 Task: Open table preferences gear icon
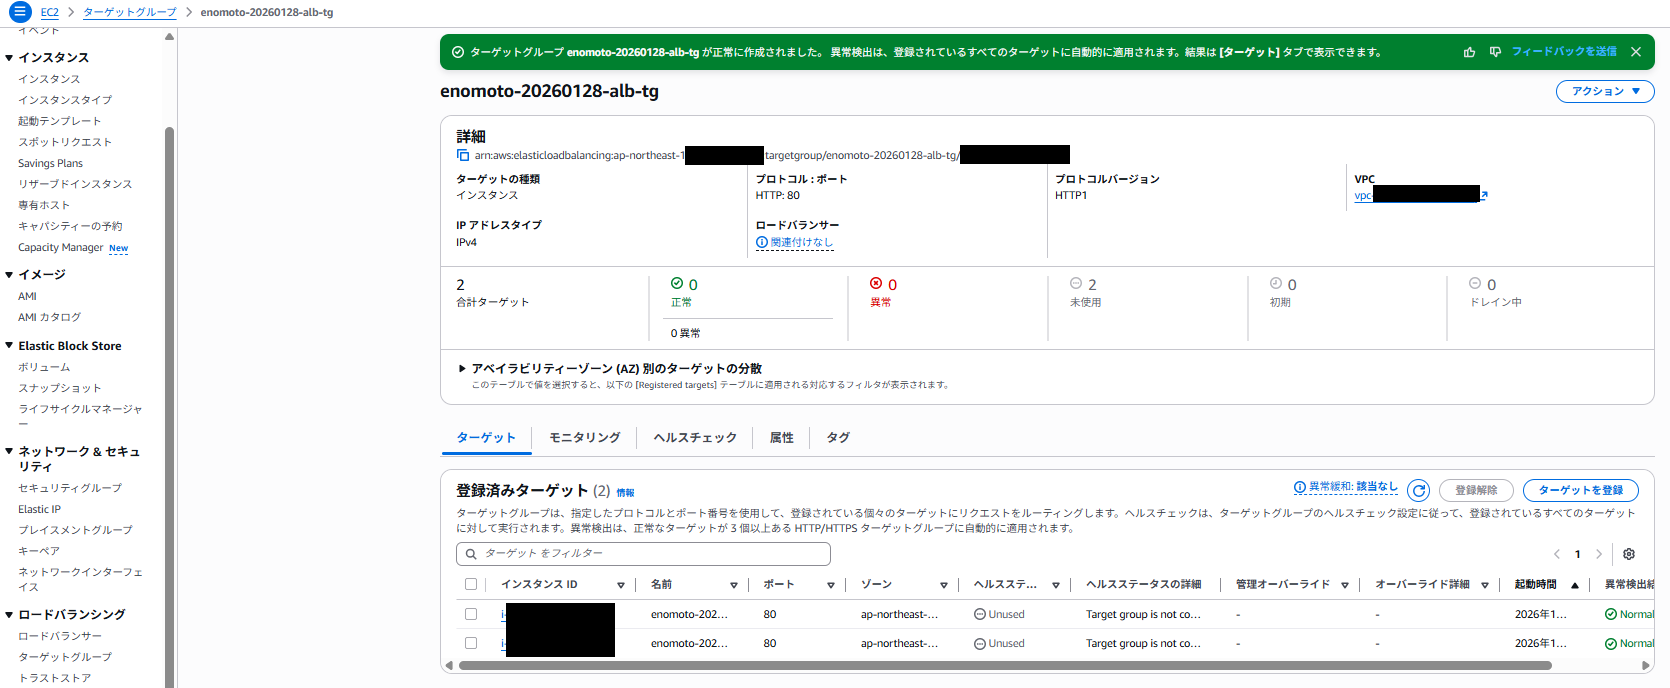click(x=1629, y=554)
